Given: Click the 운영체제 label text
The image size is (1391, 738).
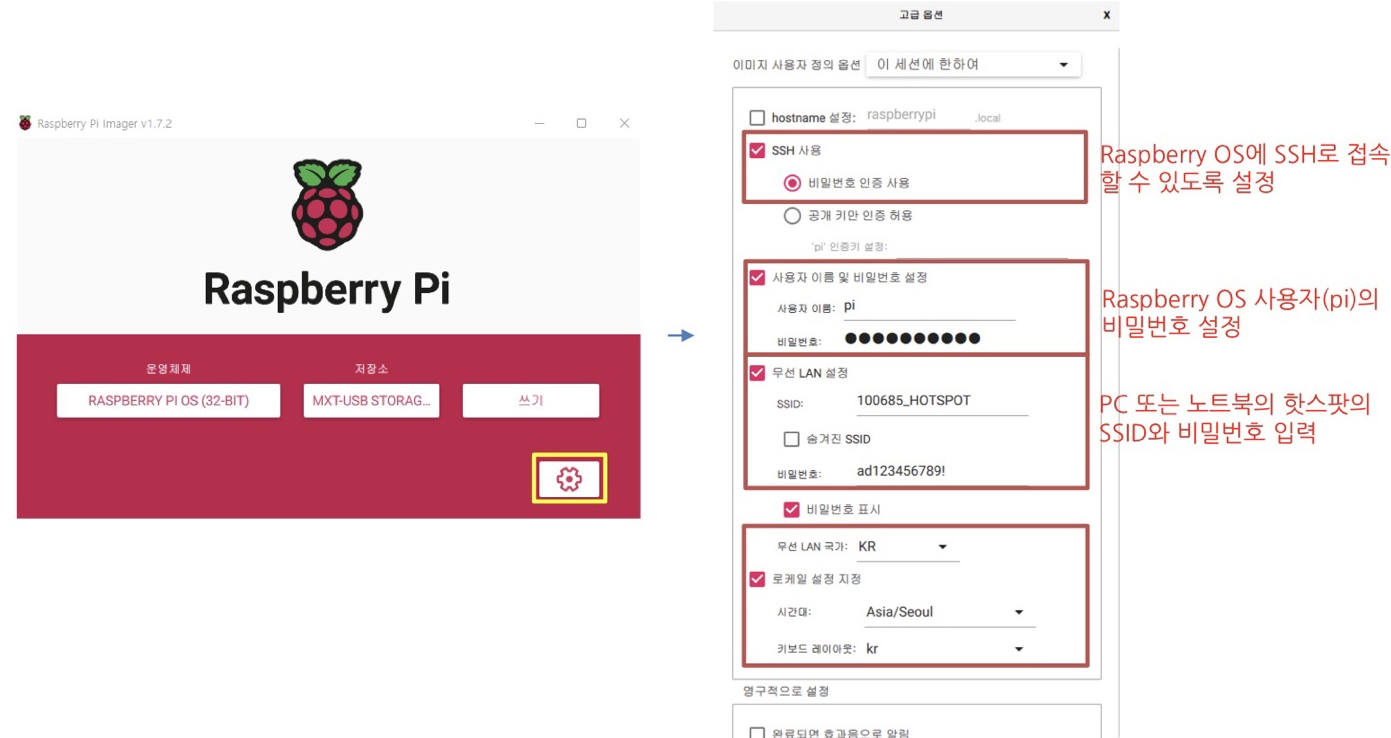Looking at the screenshot, I should [168, 369].
